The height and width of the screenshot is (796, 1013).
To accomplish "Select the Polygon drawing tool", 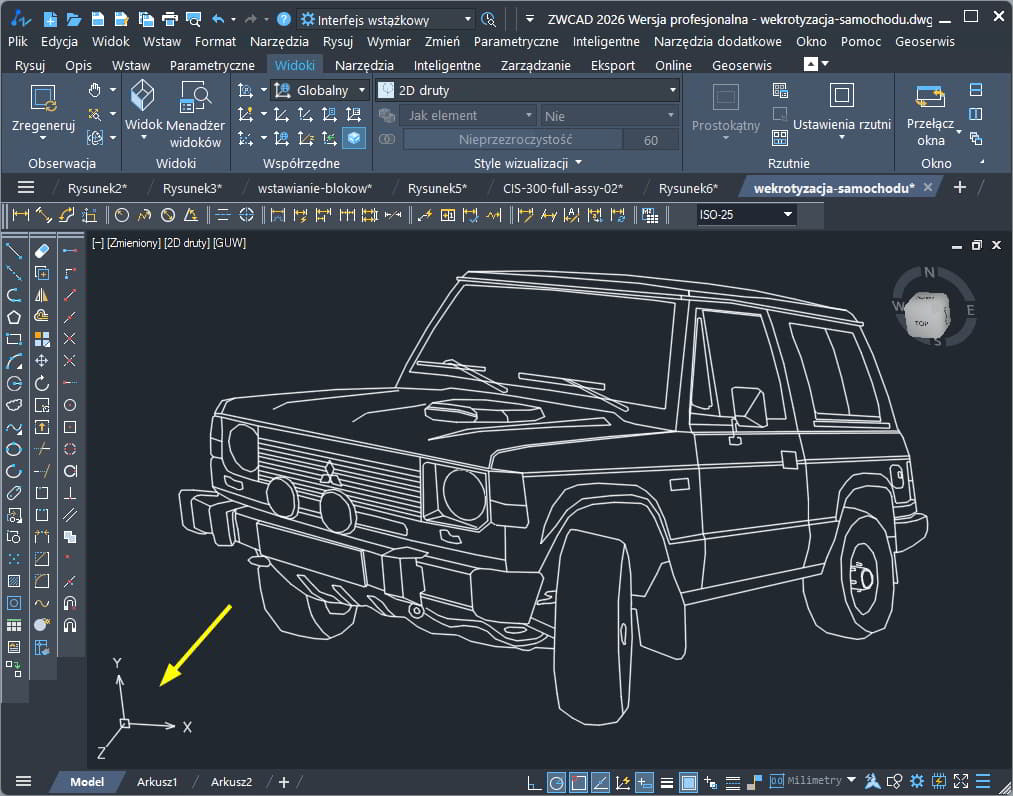I will tap(14, 317).
